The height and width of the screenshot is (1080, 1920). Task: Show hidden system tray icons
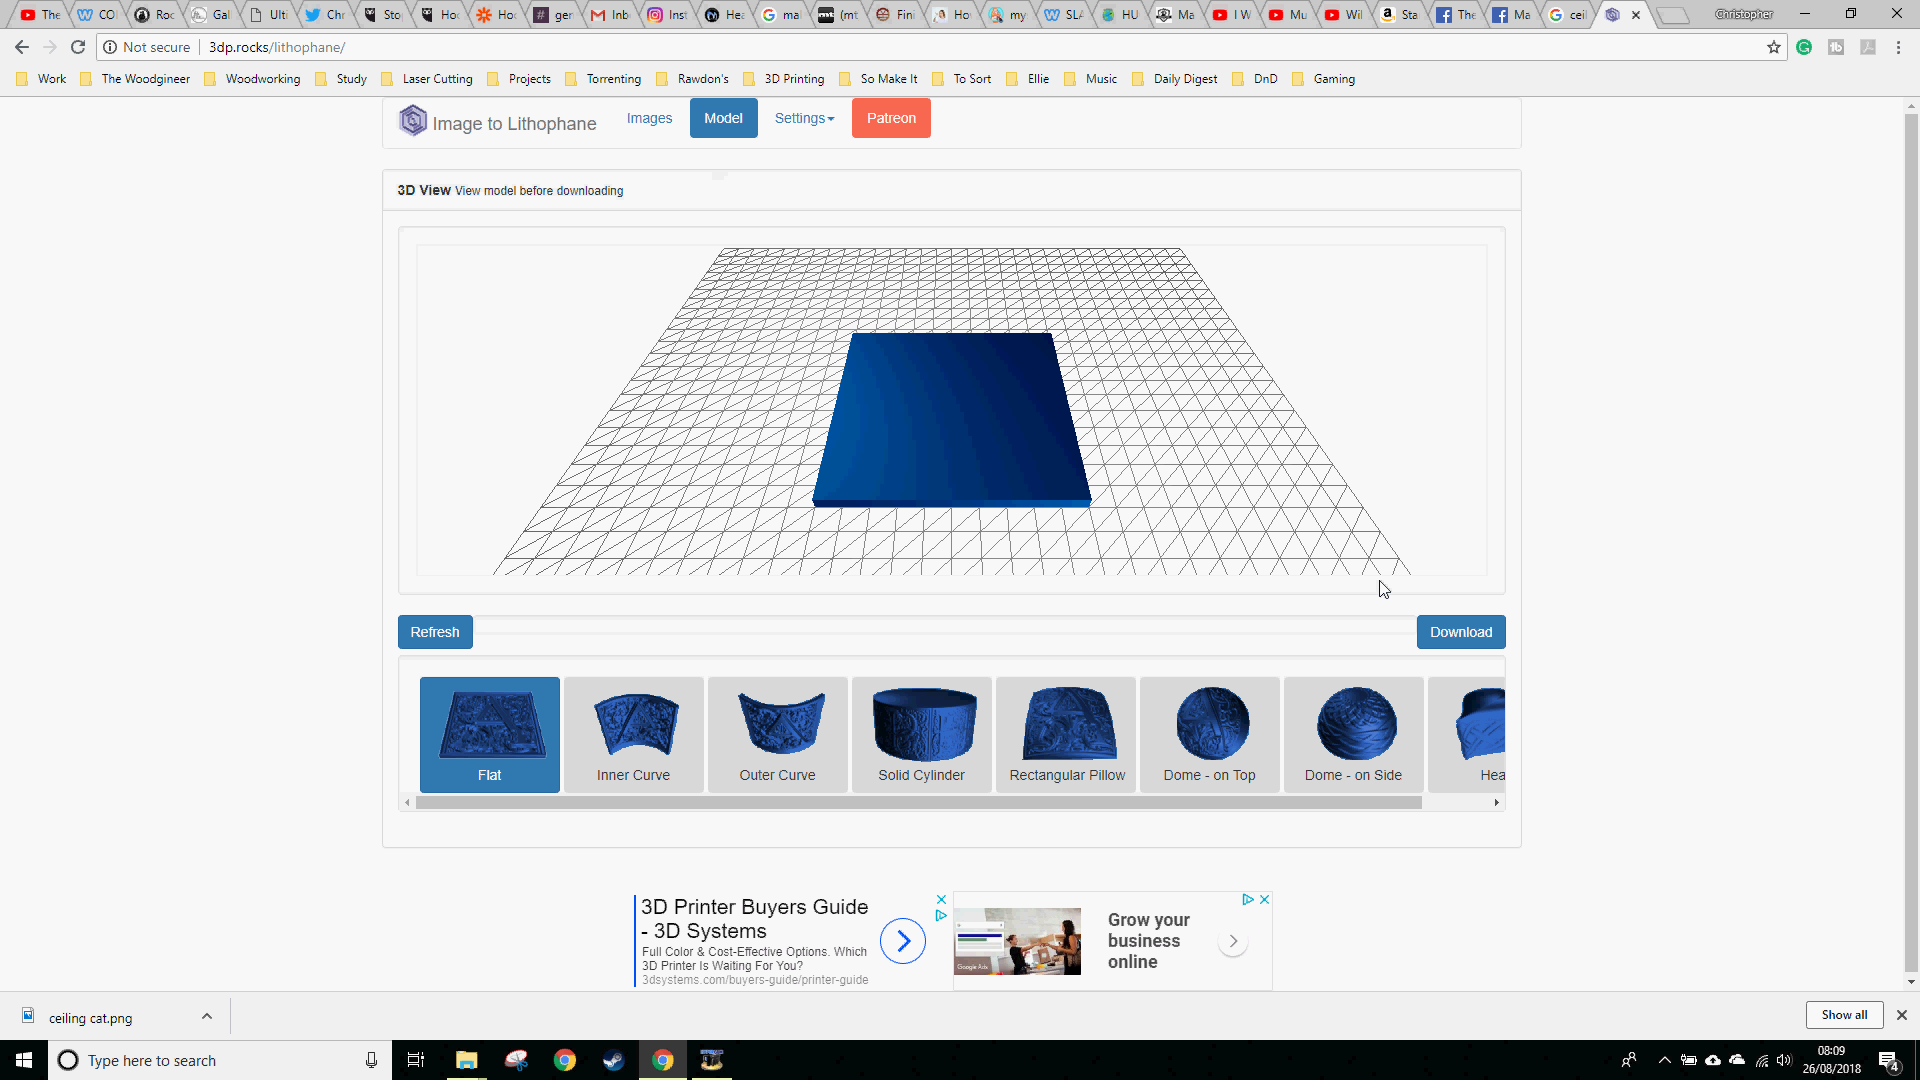click(x=1664, y=1060)
